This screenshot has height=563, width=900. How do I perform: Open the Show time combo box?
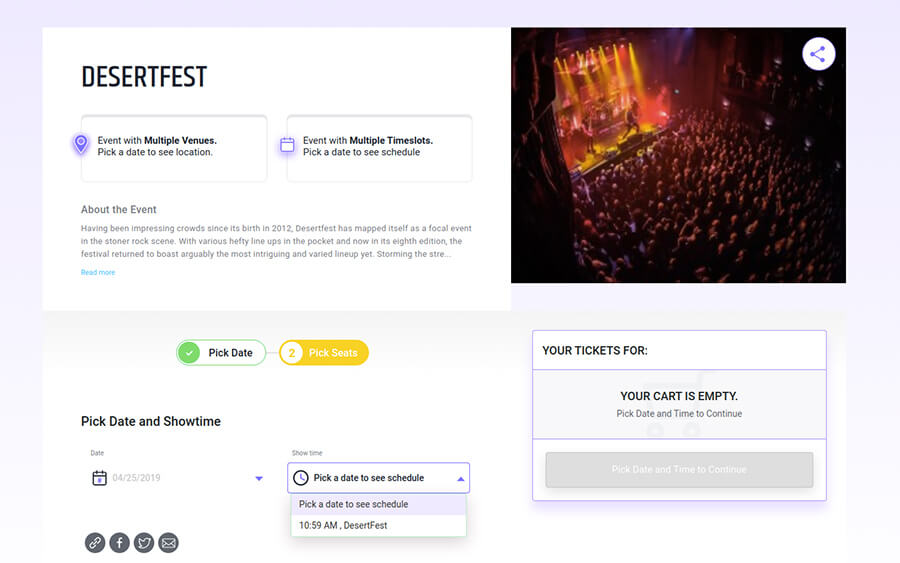378,477
